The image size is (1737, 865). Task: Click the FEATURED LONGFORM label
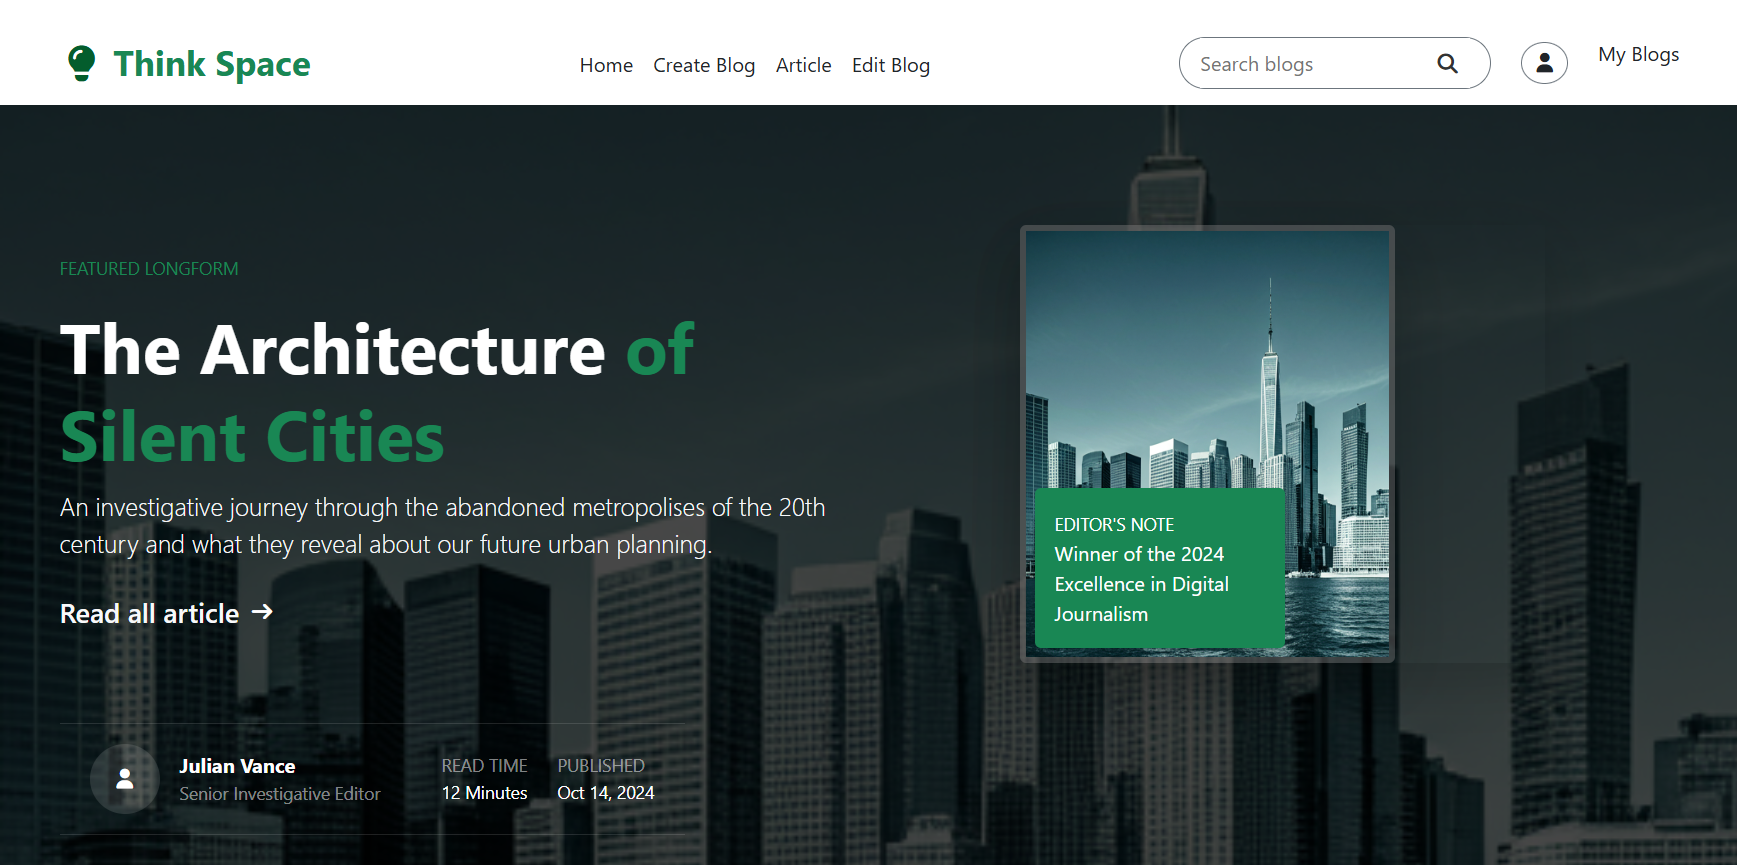pyautogui.click(x=149, y=269)
